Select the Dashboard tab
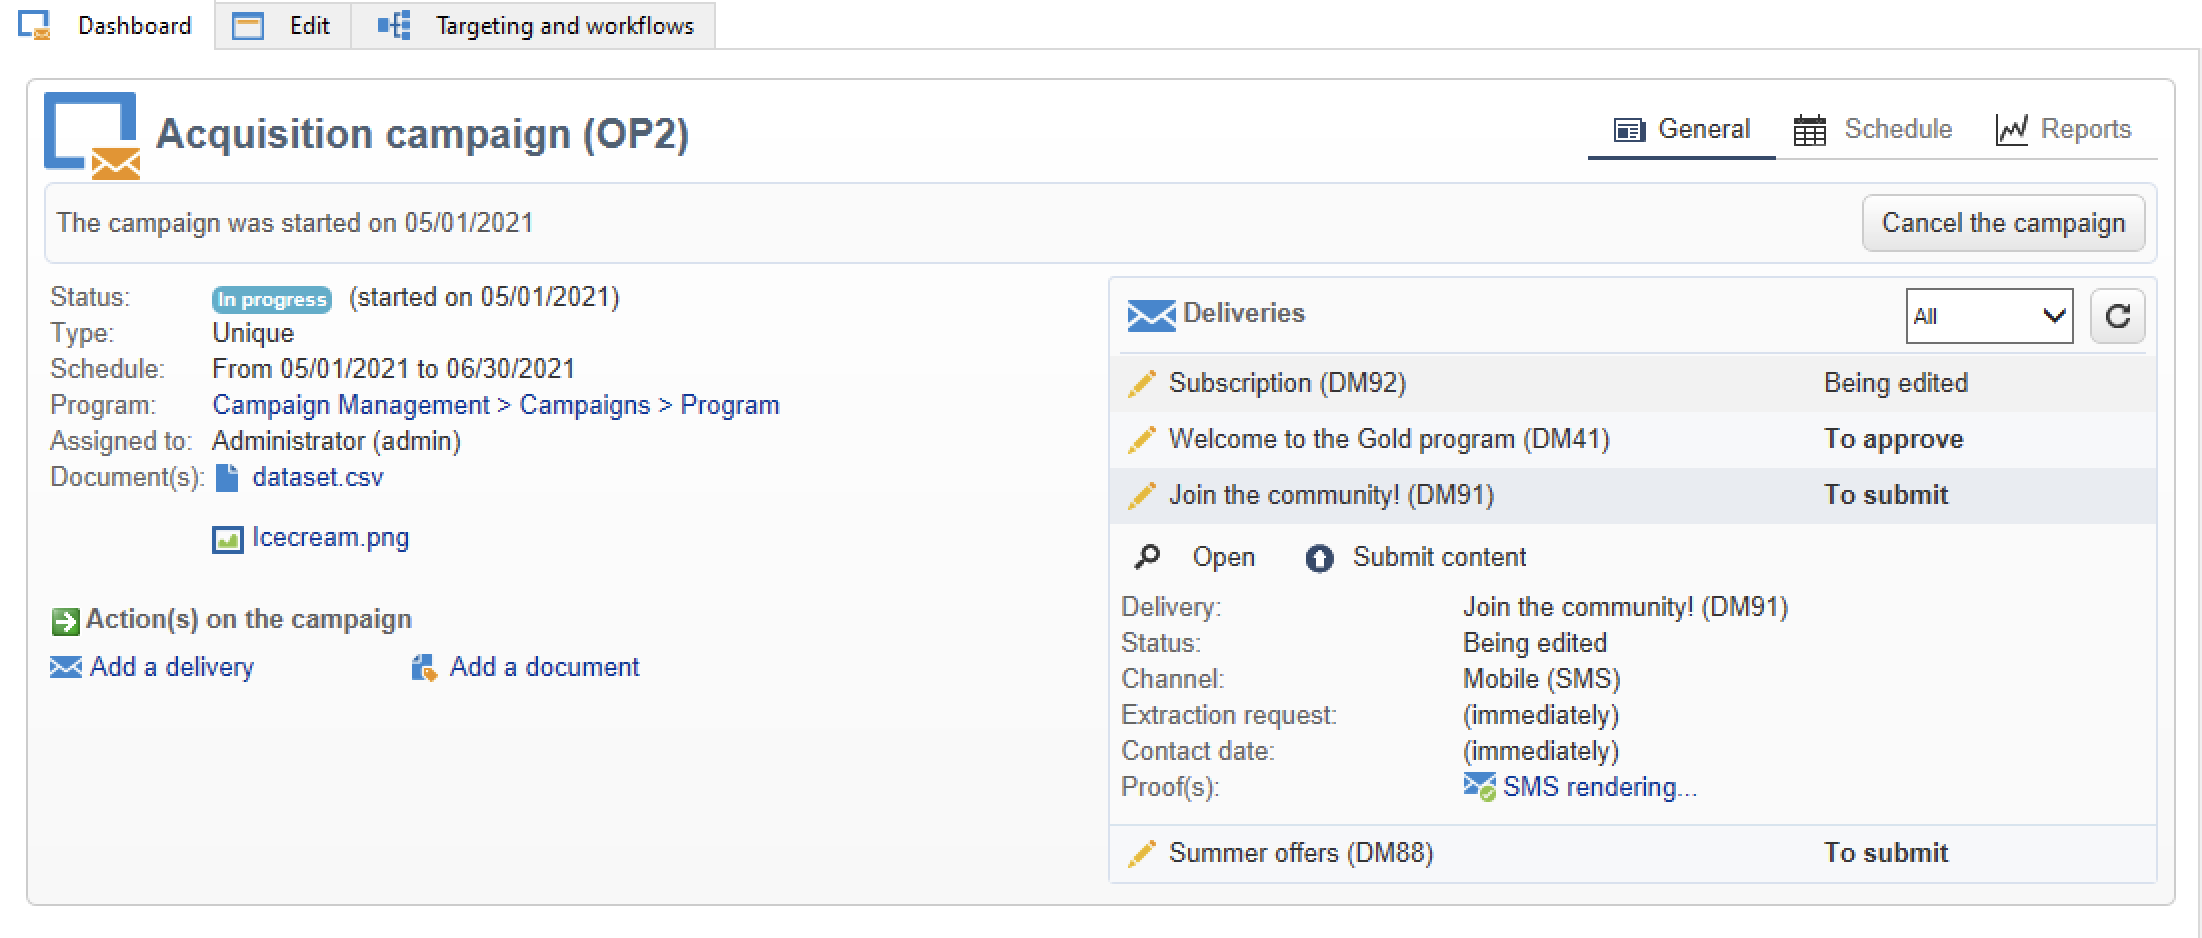 (106, 25)
